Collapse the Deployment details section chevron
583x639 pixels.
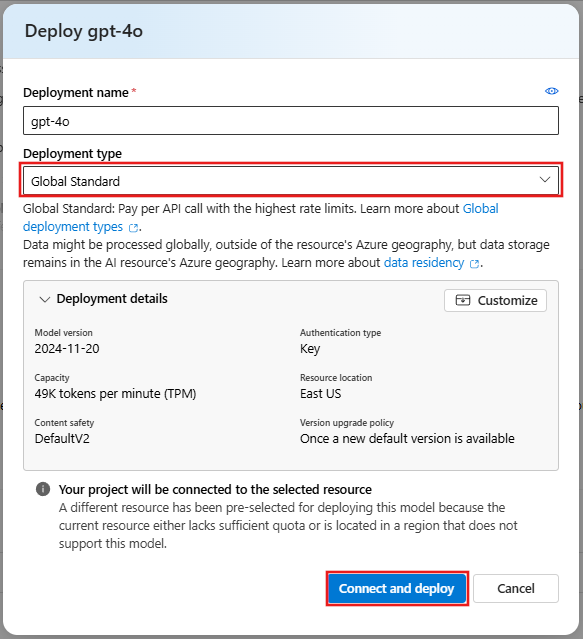pyautogui.click(x=44, y=300)
